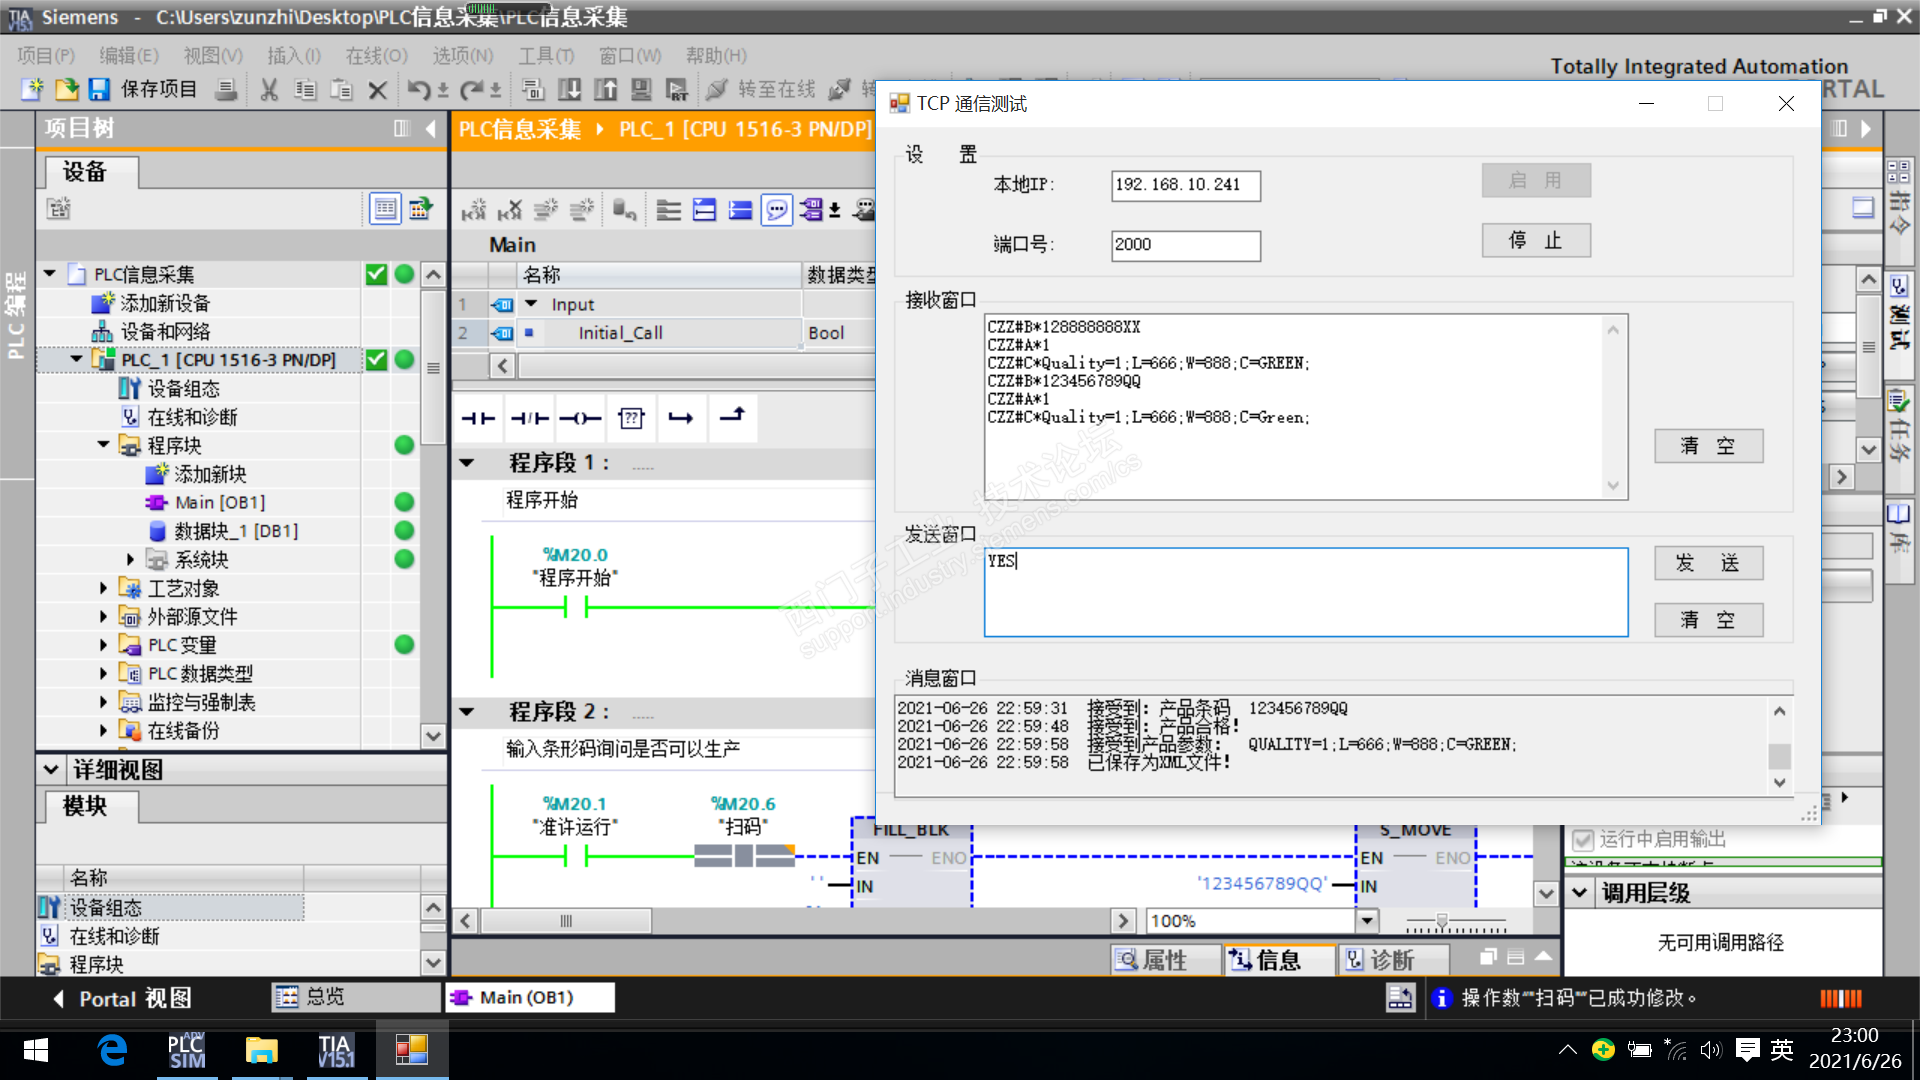Viewport: 1920px width, 1080px height.
Task: Toggle the 运行中启用输出 checkbox
Action: click(x=1583, y=839)
